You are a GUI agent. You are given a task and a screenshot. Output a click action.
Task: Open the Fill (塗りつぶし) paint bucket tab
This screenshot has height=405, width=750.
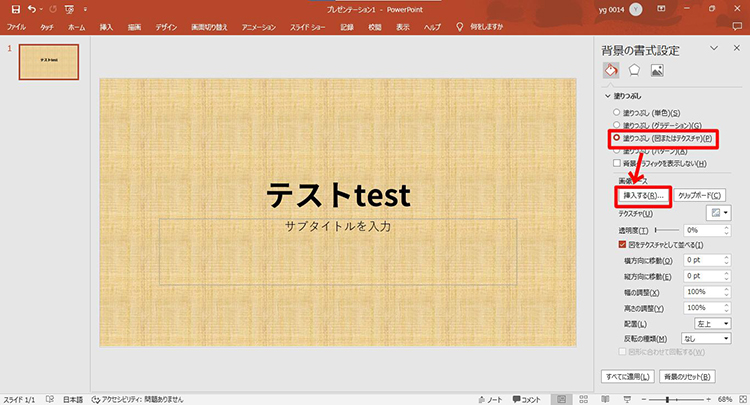pyautogui.click(x=611, y=70)
